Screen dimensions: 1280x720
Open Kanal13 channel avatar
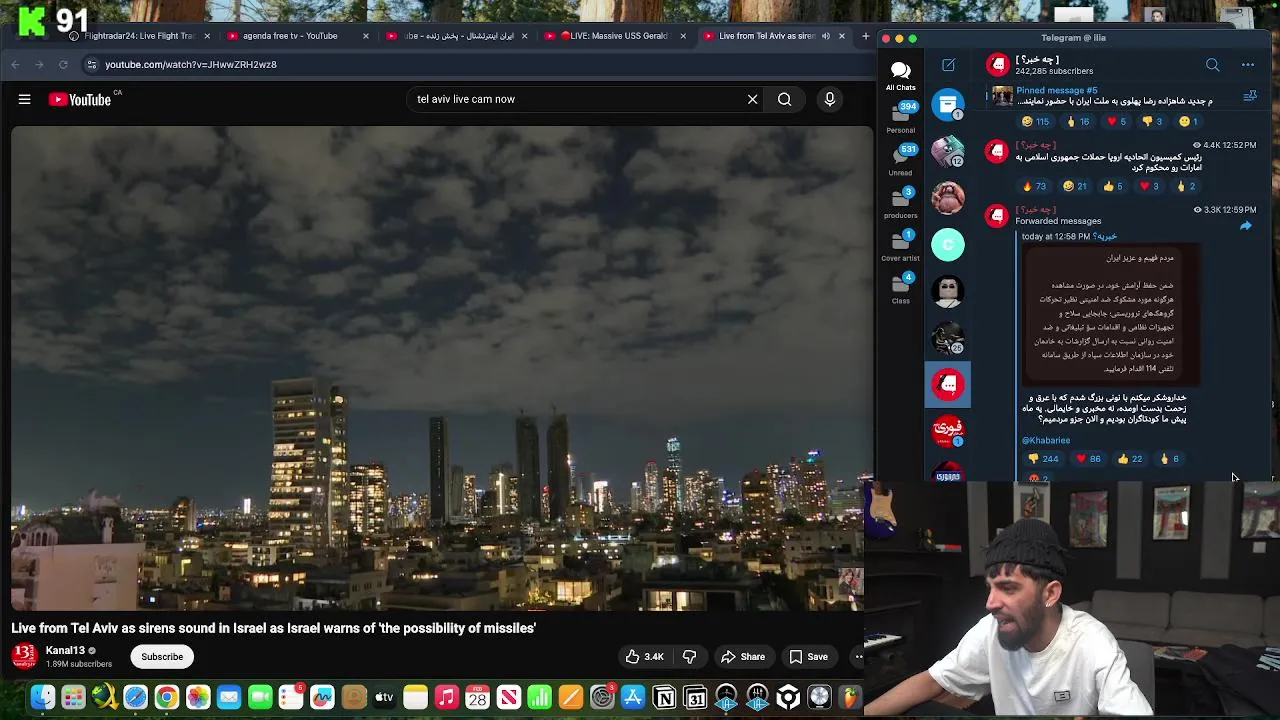[x=24, y=656]
